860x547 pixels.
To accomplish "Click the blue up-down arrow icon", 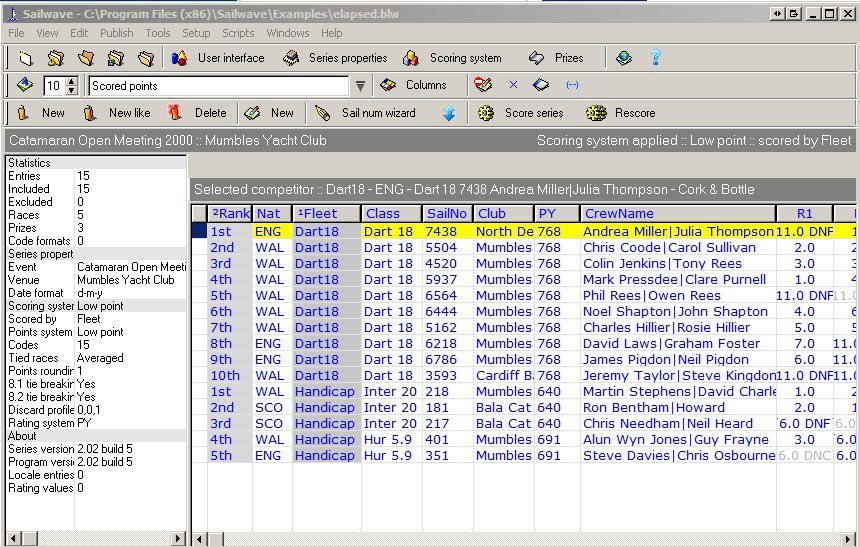I will (449, 113).
